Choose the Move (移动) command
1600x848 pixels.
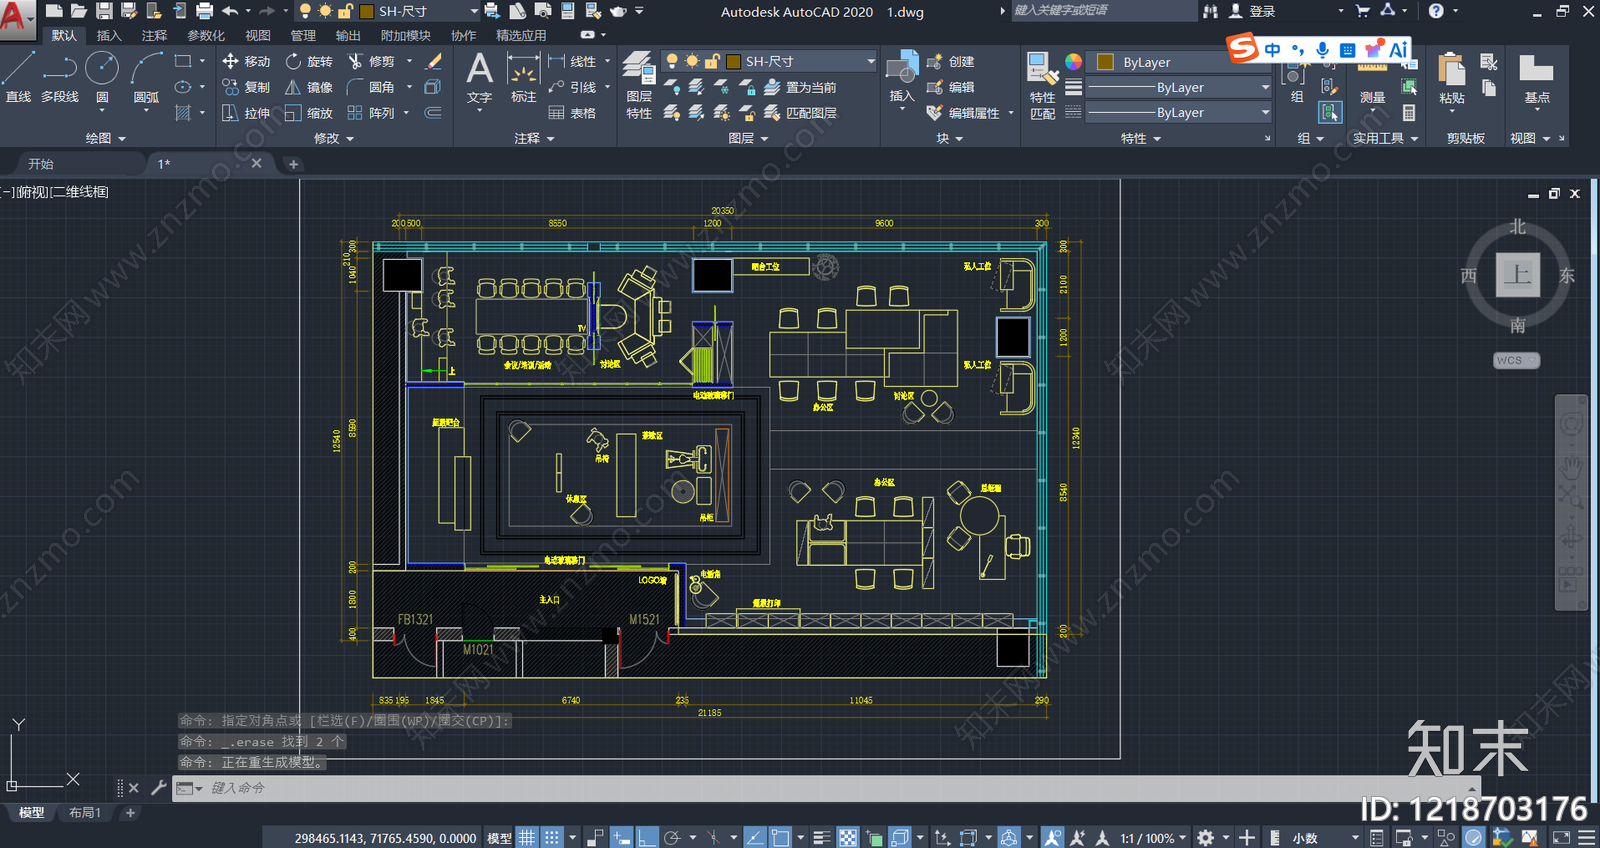pos(246,61)
